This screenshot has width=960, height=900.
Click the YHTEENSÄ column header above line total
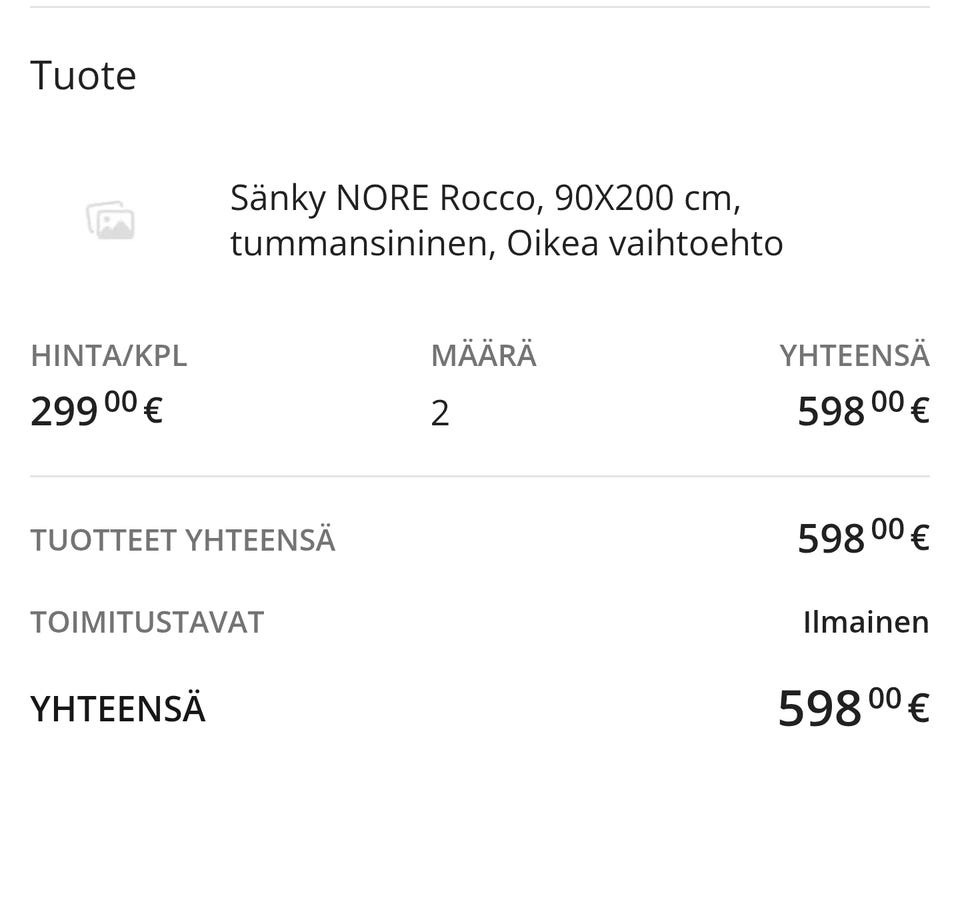point(854,356)
